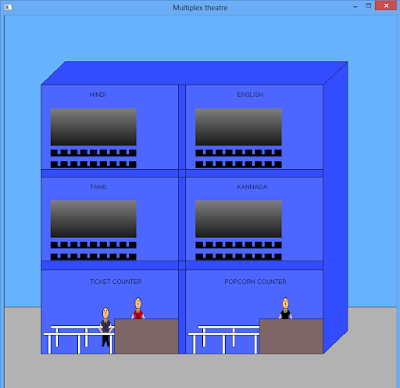Screen dimensions: 400x388
Task: Select the Hindi theatre screen
Action: (94, 127)
